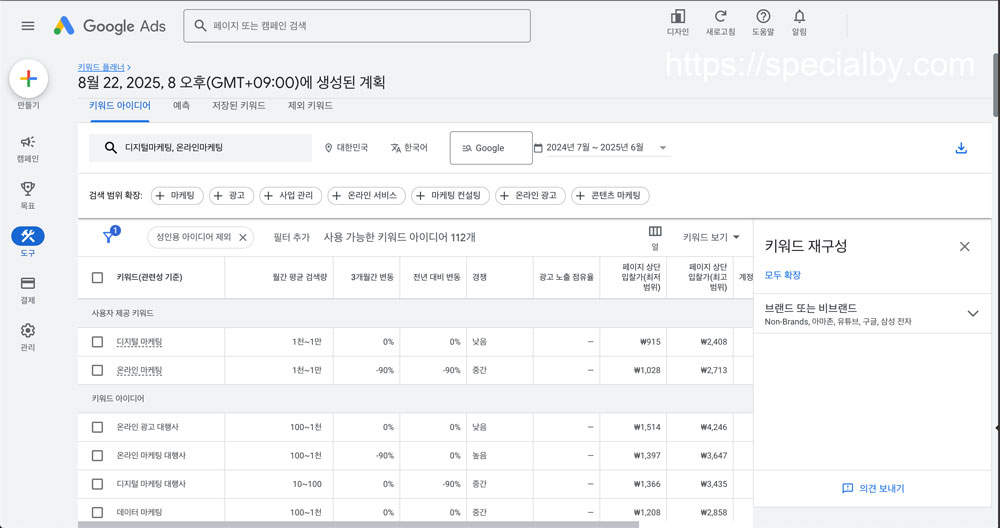Remove 성인용 아이디어 제외 filter chip
Image resolution: width=1000 pixels, height=528 pixels.
pyautogui.click(x=243, y=237)
